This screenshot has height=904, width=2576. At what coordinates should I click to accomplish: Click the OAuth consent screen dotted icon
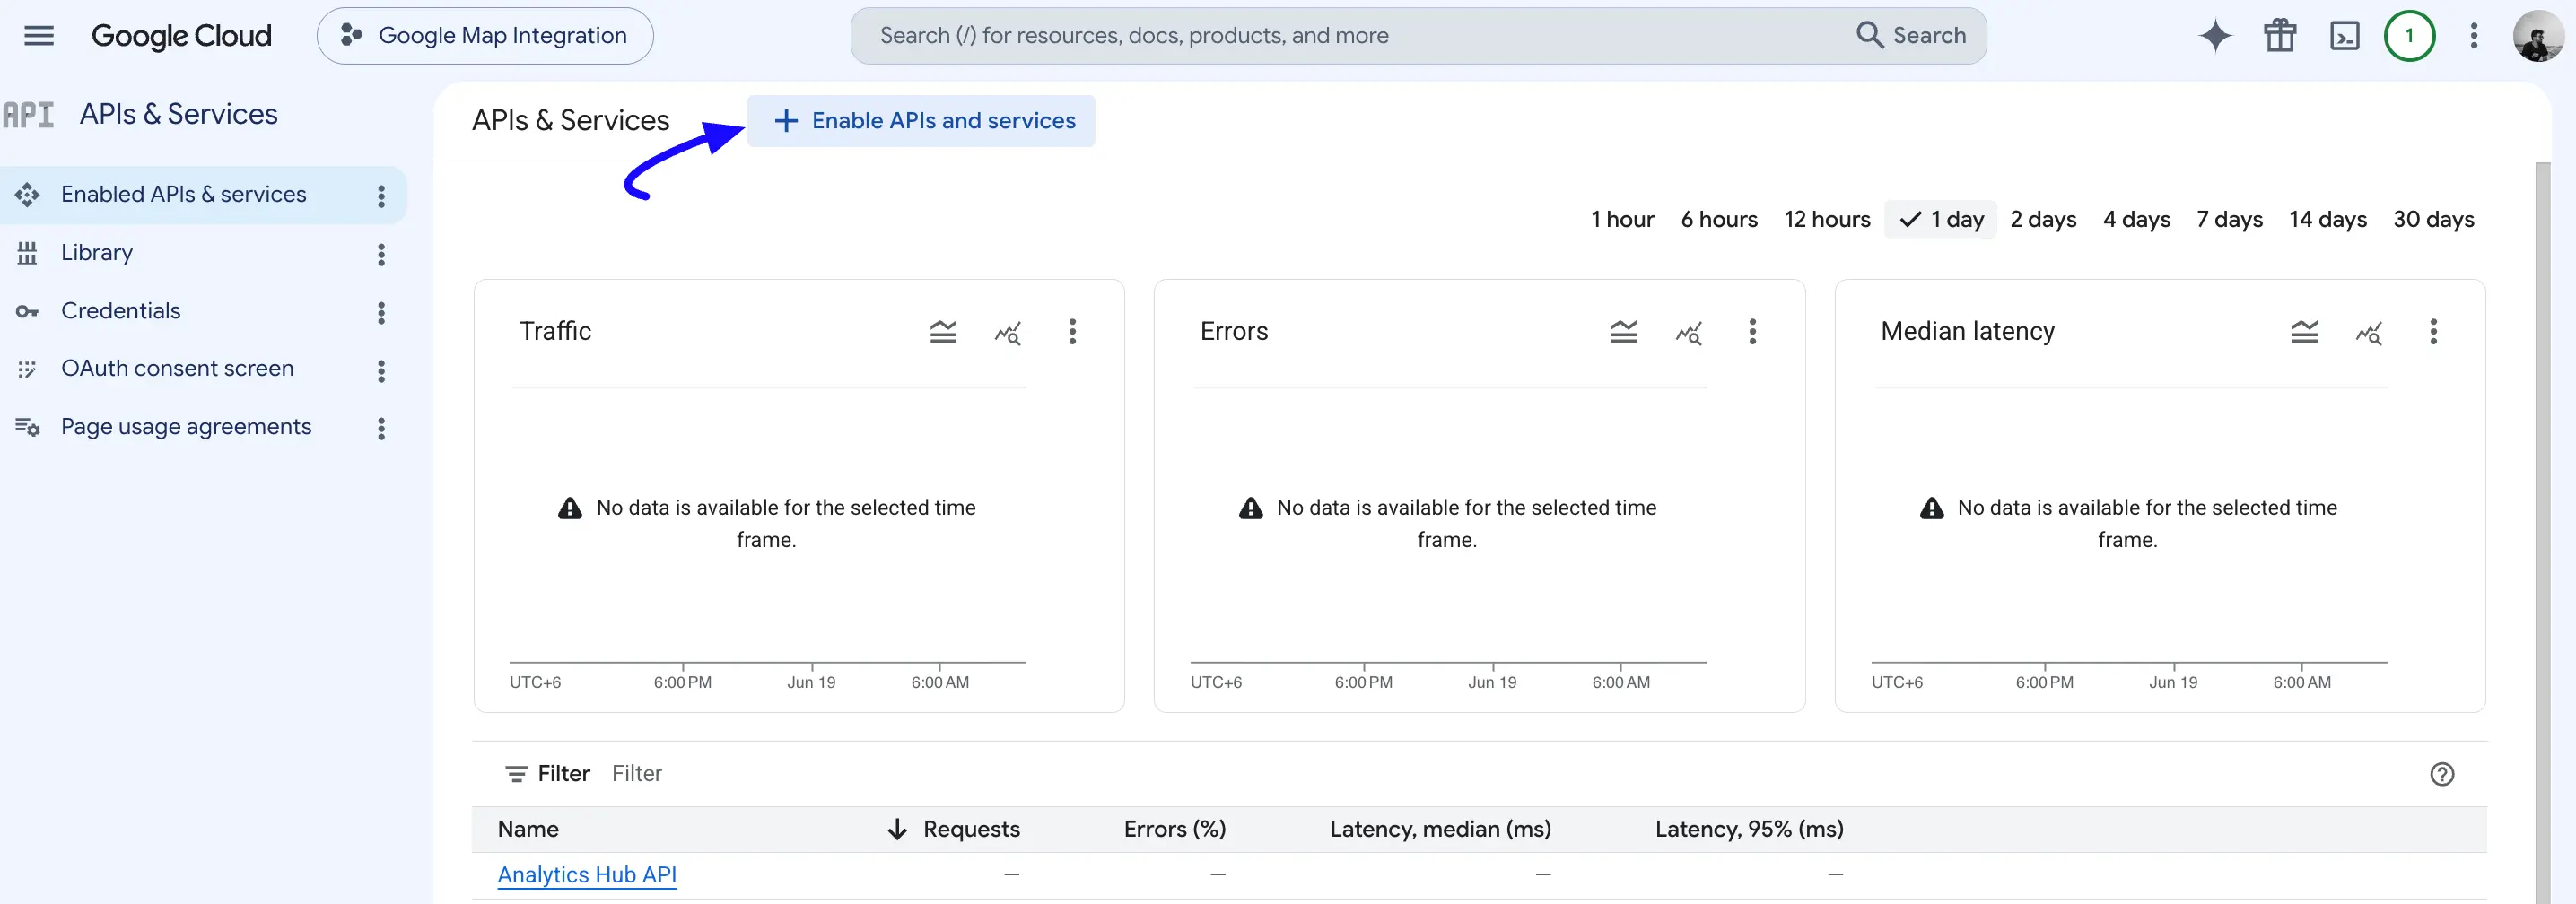pos(27,370)
